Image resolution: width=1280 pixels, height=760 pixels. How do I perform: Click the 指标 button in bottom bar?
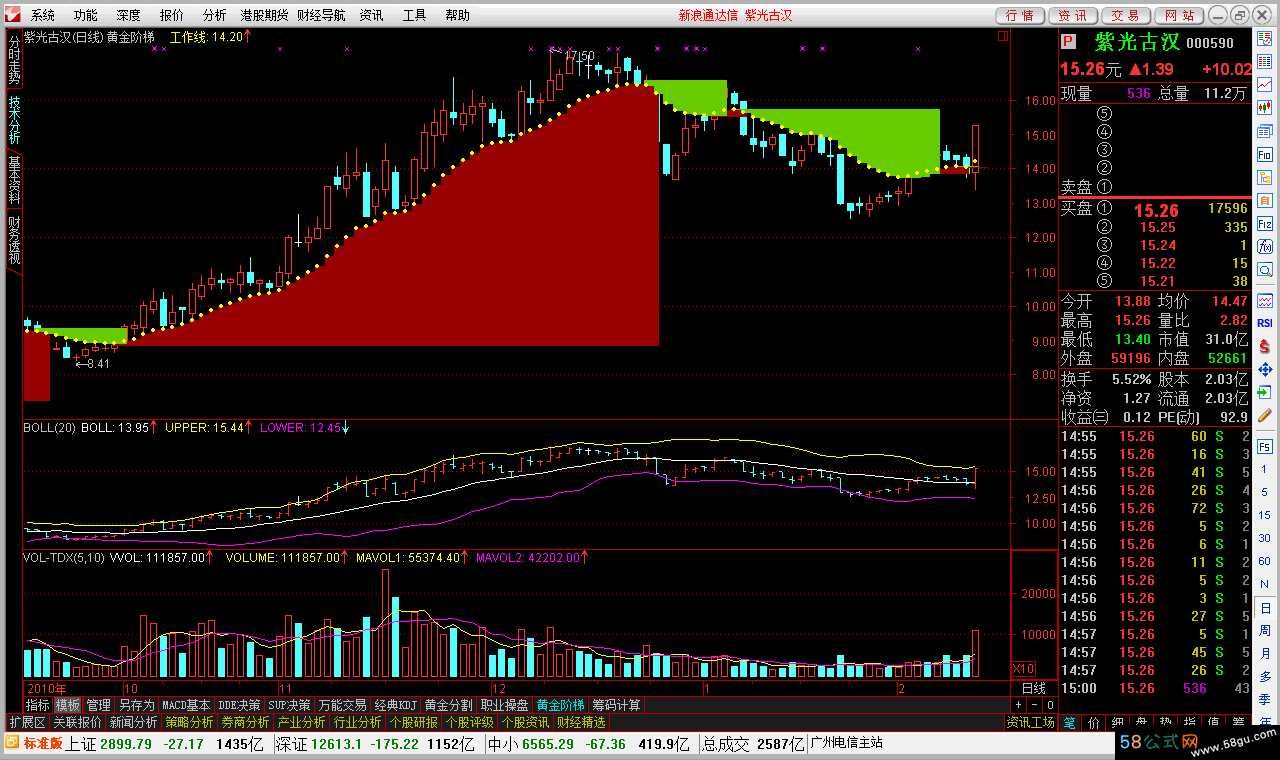[38, 705]
